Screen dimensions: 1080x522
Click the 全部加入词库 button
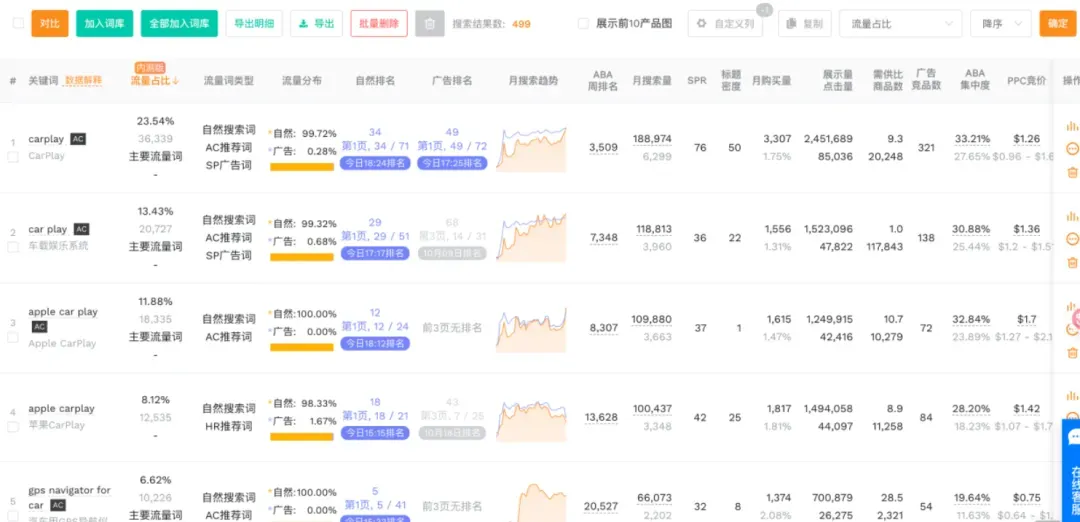point(179,23)
